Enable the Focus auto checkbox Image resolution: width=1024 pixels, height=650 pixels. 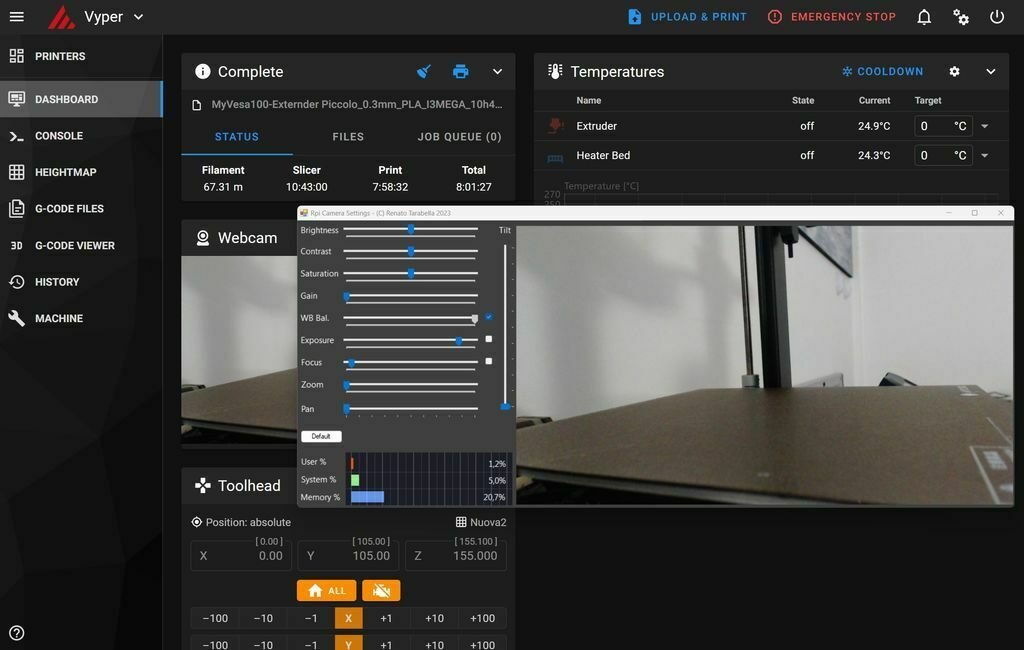pyautogui.click(x=488, y=361)
